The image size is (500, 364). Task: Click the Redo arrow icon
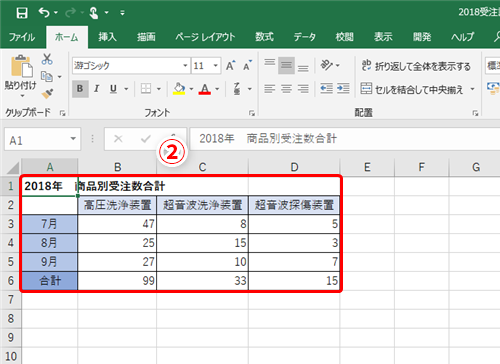71,13
